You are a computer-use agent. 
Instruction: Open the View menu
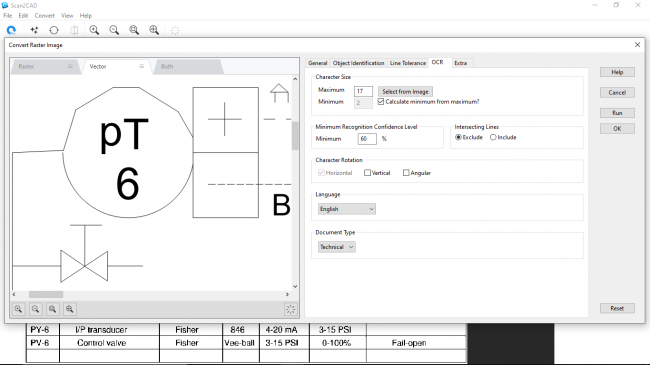67,15
